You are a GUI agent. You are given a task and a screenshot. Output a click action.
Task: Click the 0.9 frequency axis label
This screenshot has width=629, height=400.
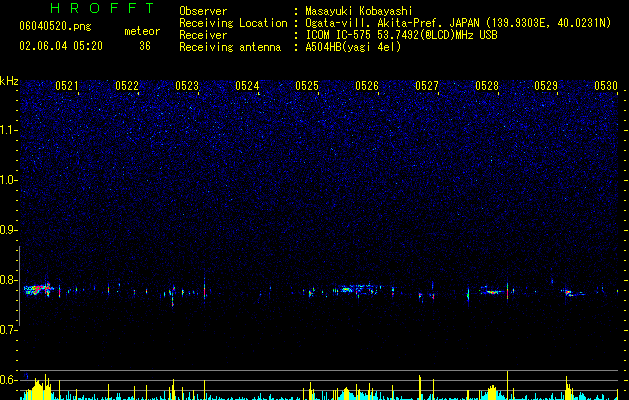pyautogui.click(x=9, y=230)
